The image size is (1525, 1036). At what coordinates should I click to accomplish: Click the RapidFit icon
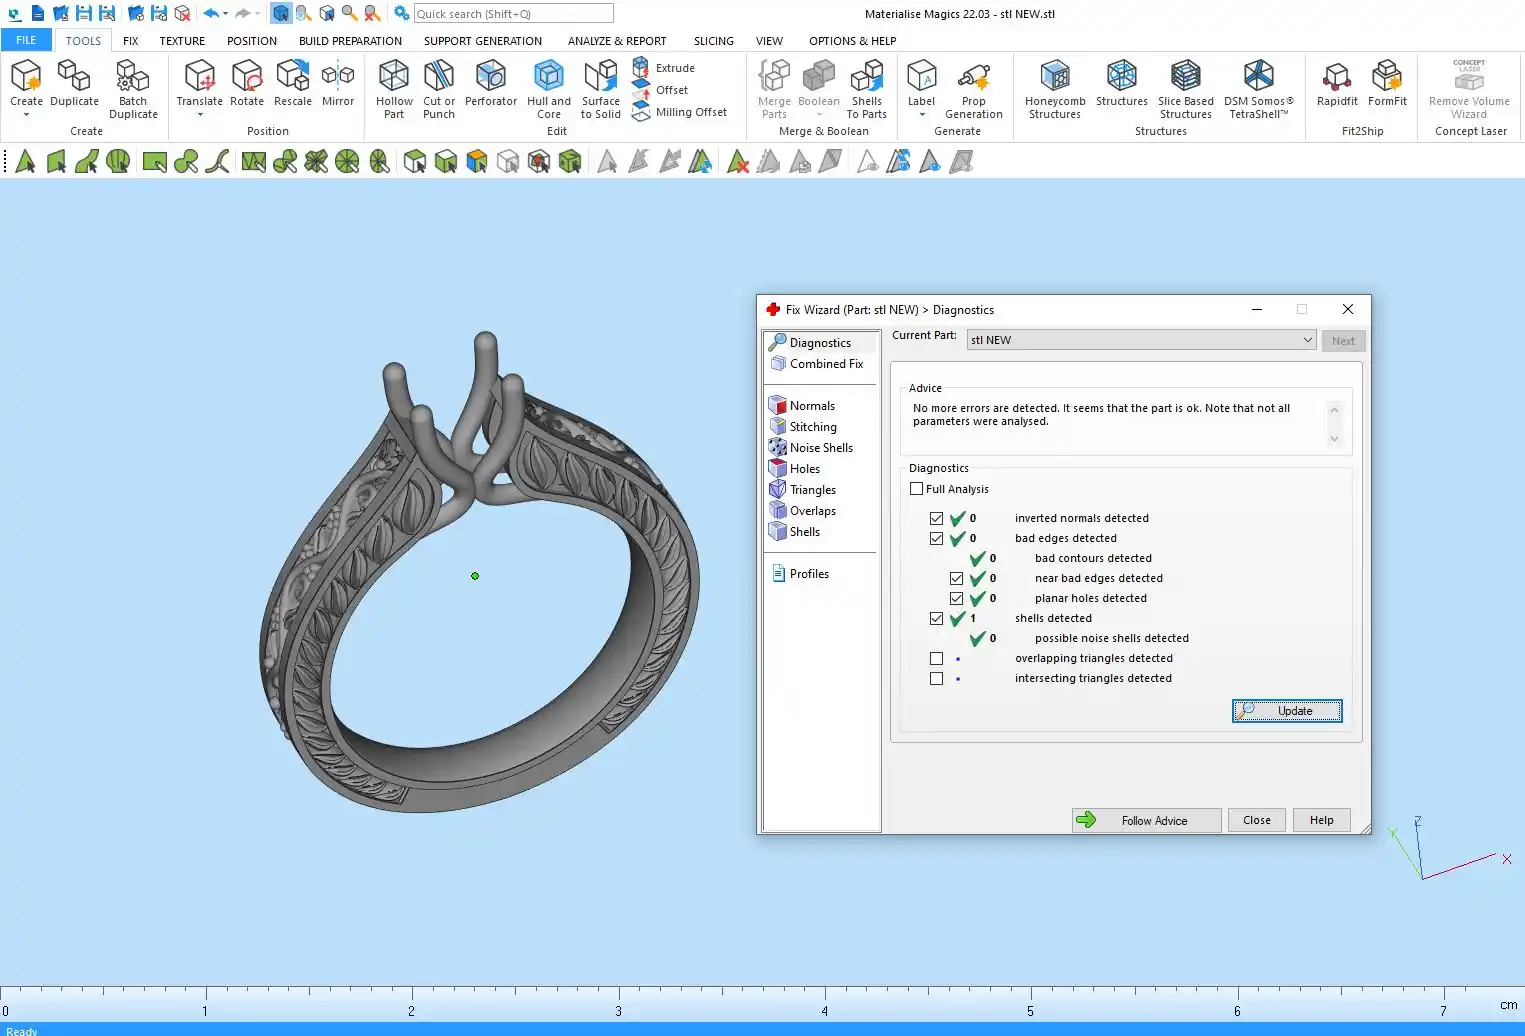pos(1336,77)
